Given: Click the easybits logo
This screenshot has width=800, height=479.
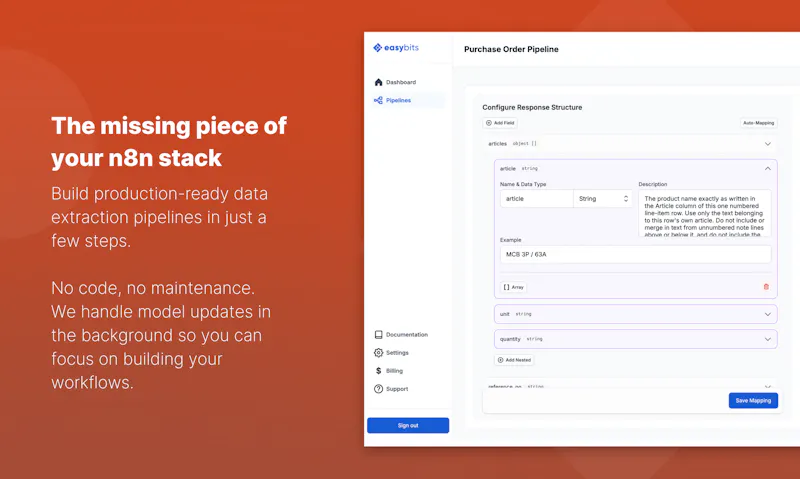Looking at the screenshot, I should coord(396,47).
